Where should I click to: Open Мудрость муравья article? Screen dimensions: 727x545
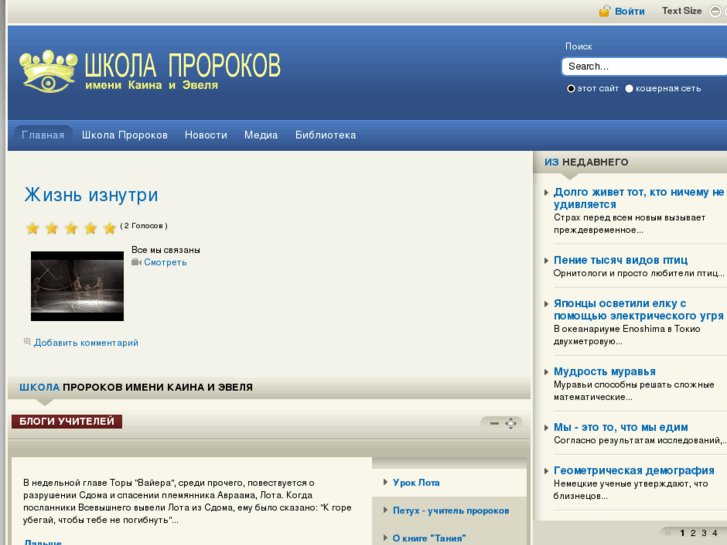(605, 372)
